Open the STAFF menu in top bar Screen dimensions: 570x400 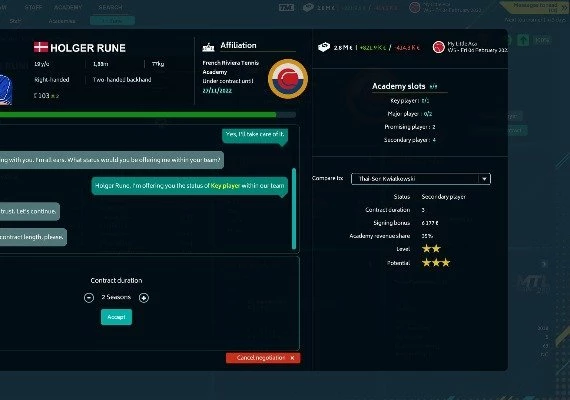(33, 7)
